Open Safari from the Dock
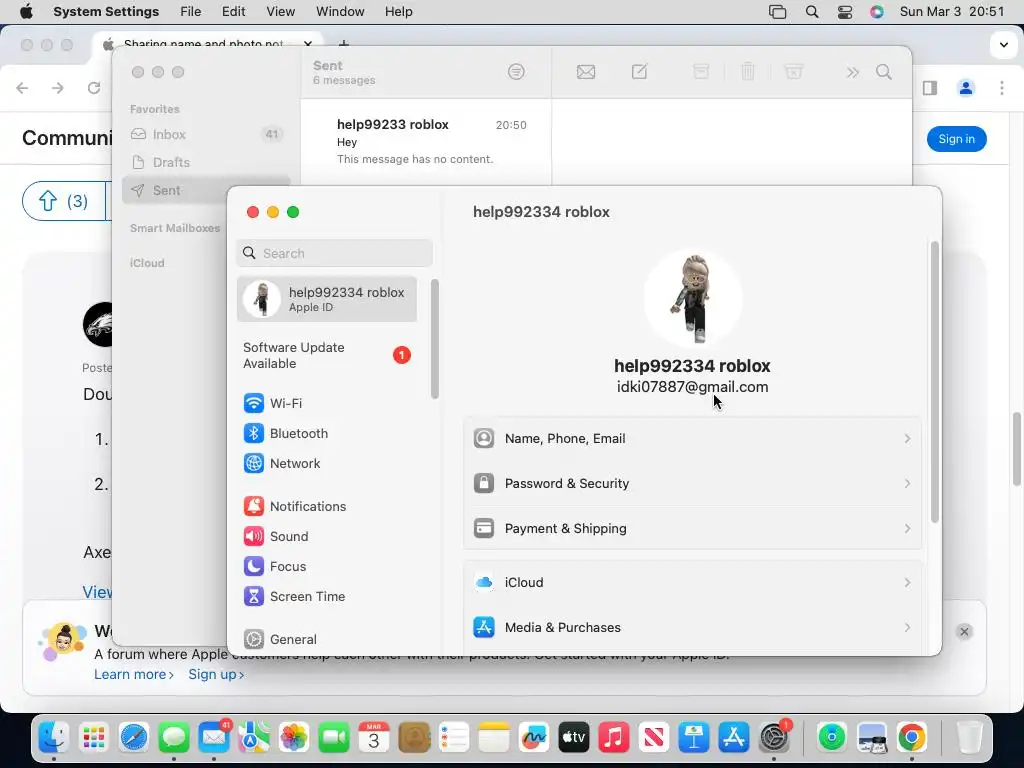1024x768 pixels. (134, 737)
